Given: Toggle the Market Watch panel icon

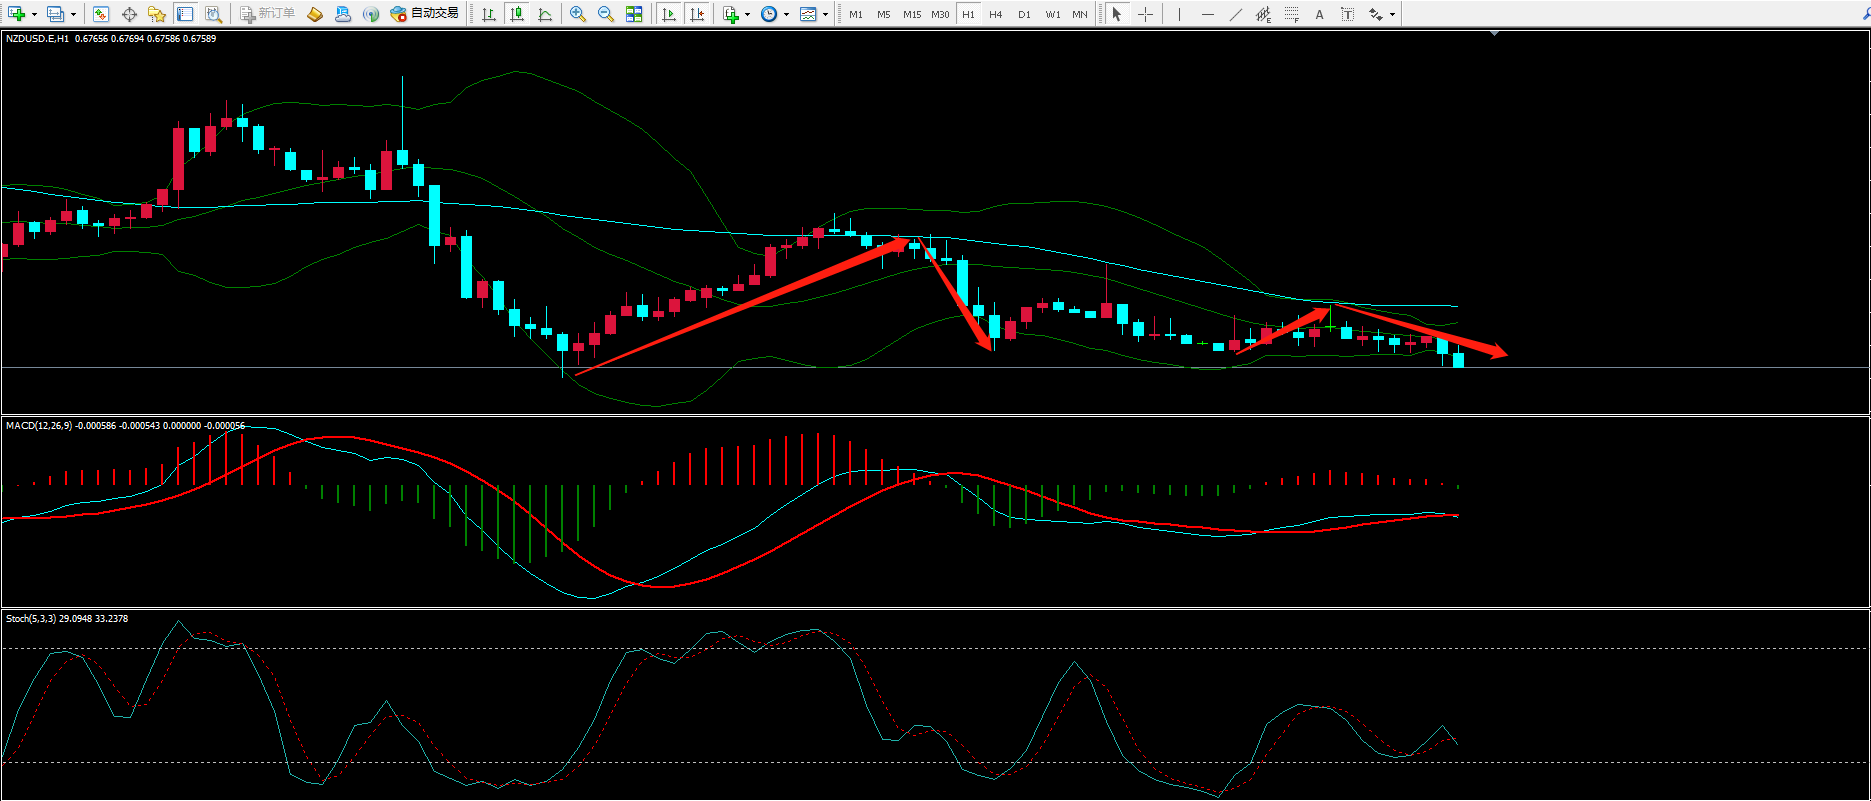Looking at the screenshot, I should 101,14.
